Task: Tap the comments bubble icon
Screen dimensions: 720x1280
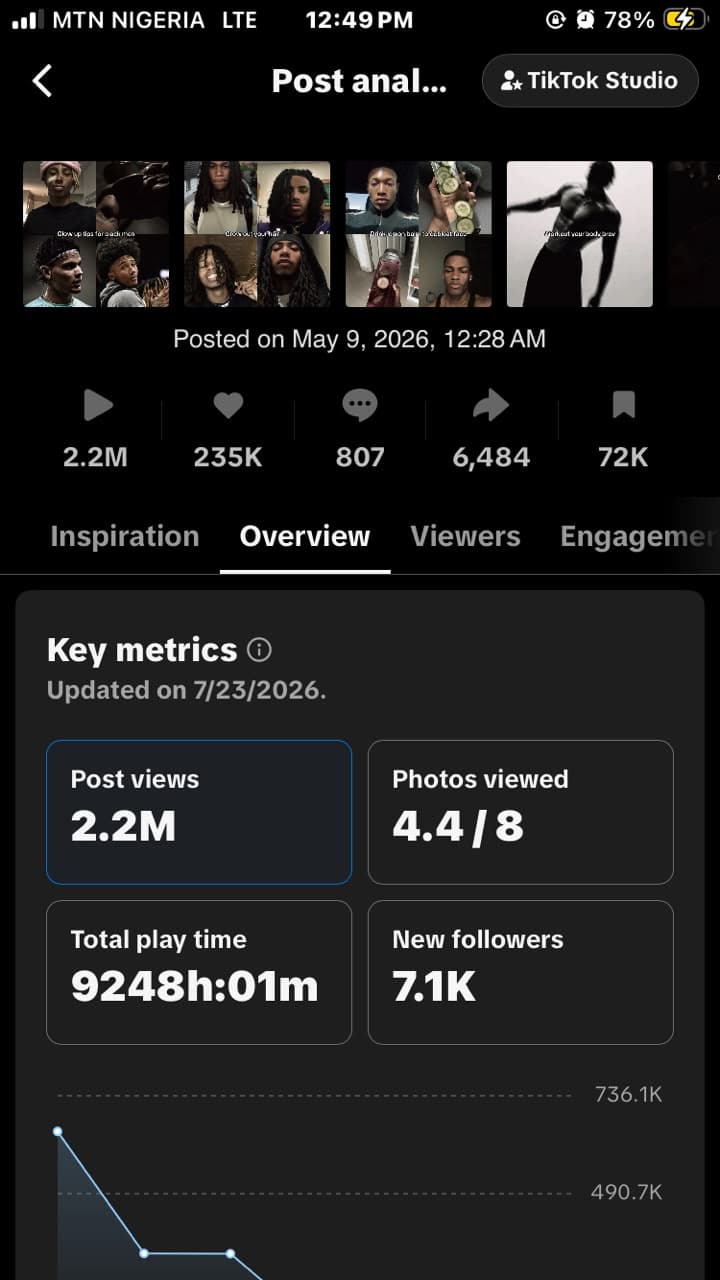Action: point(360,405)
